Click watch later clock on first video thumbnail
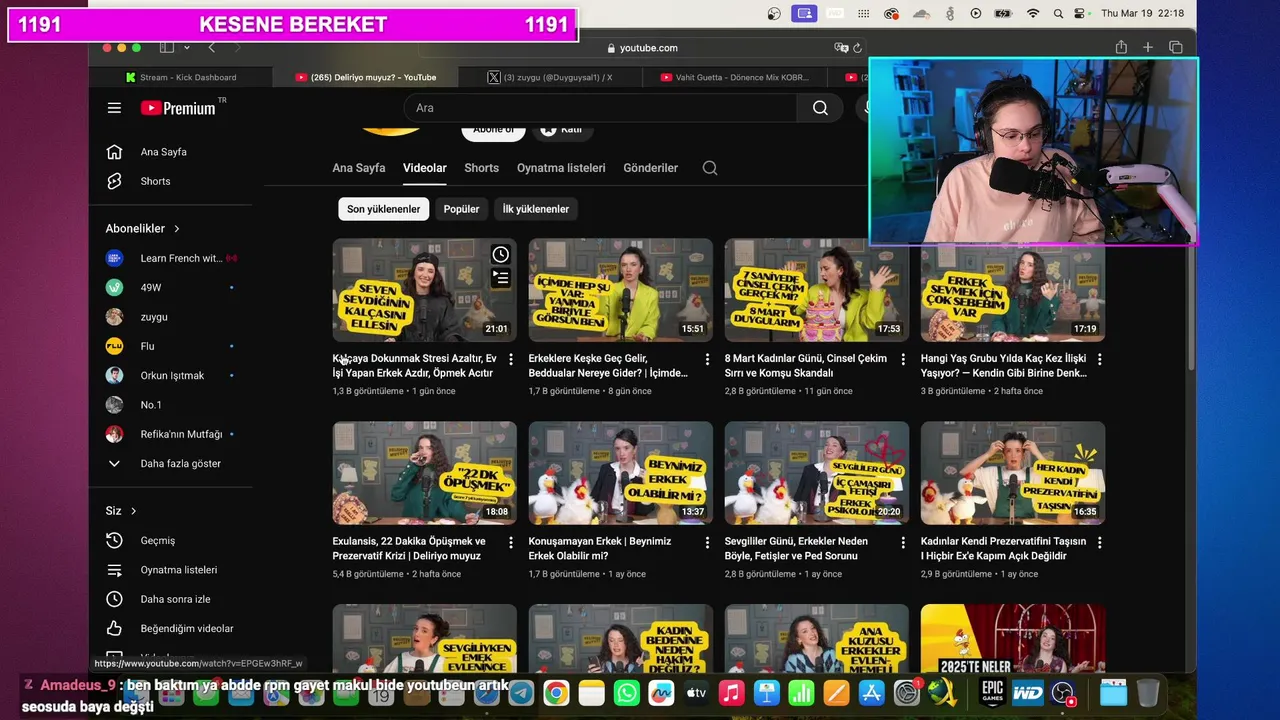Image resolution: width=1280 pixels, height=720 pixels. click(x=501, y=255)
